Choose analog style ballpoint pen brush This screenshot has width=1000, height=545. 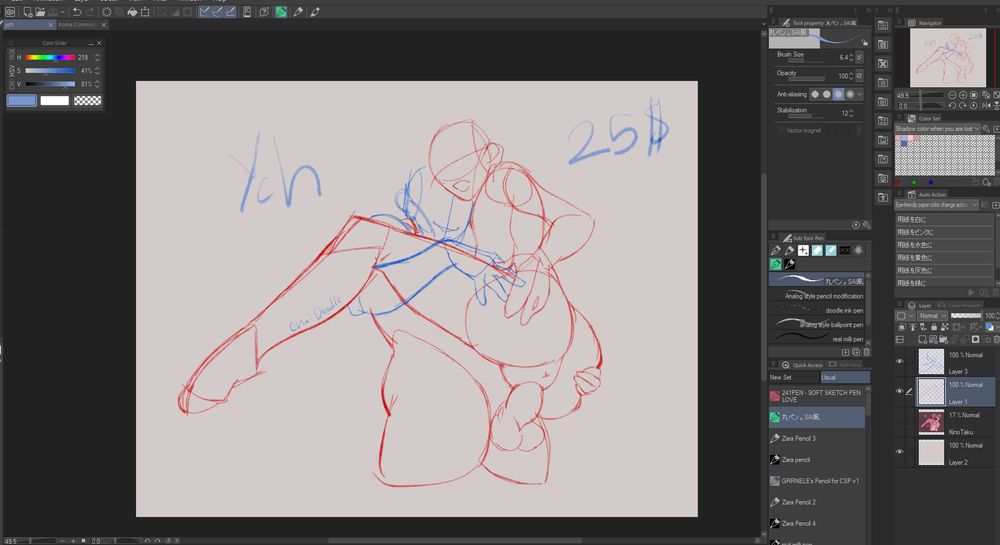(817, 324)
